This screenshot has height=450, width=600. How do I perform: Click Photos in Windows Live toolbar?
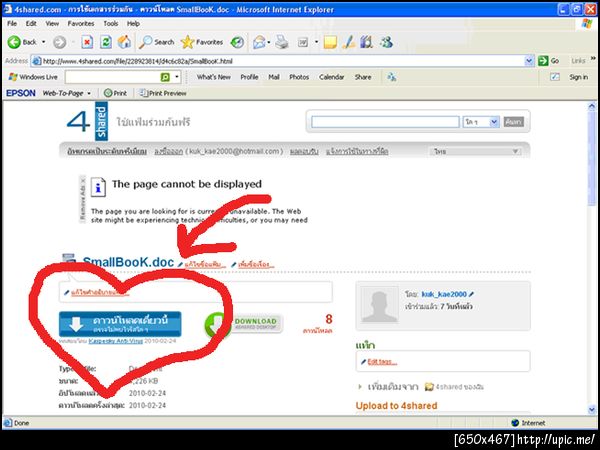click(x=299, y=77)
